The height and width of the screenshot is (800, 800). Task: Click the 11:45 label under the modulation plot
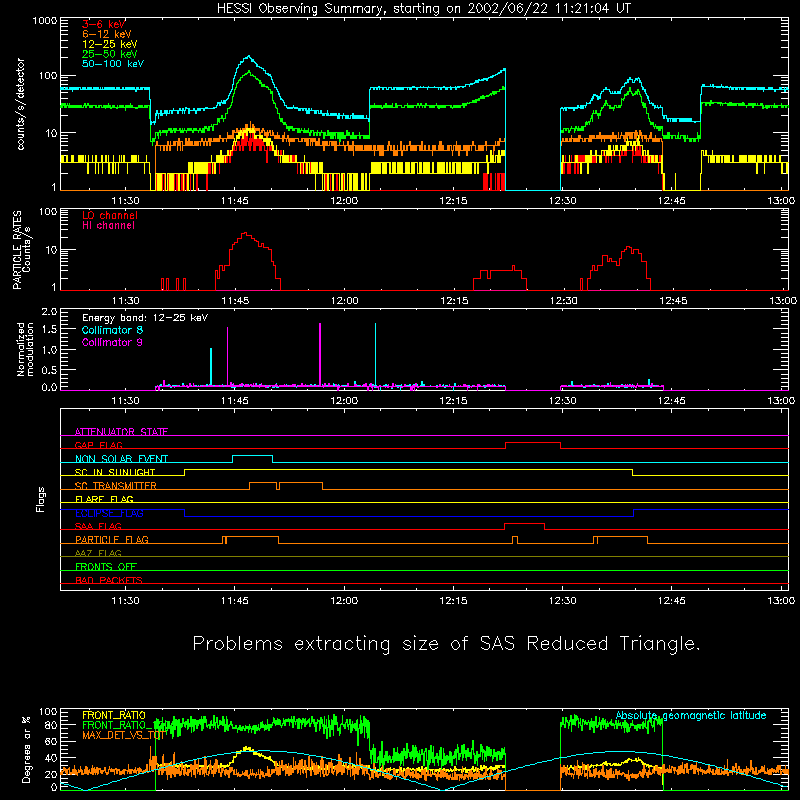(x=235, y=401)
